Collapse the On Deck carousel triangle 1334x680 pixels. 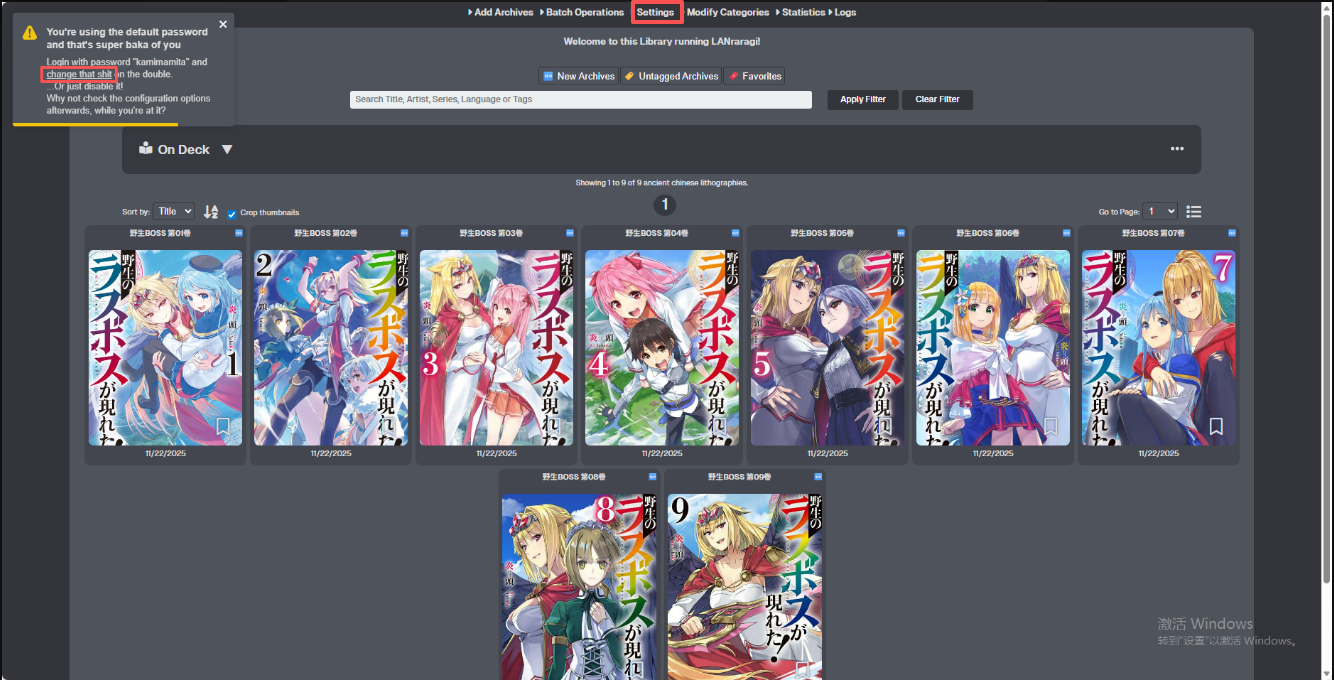pos(227,149)
